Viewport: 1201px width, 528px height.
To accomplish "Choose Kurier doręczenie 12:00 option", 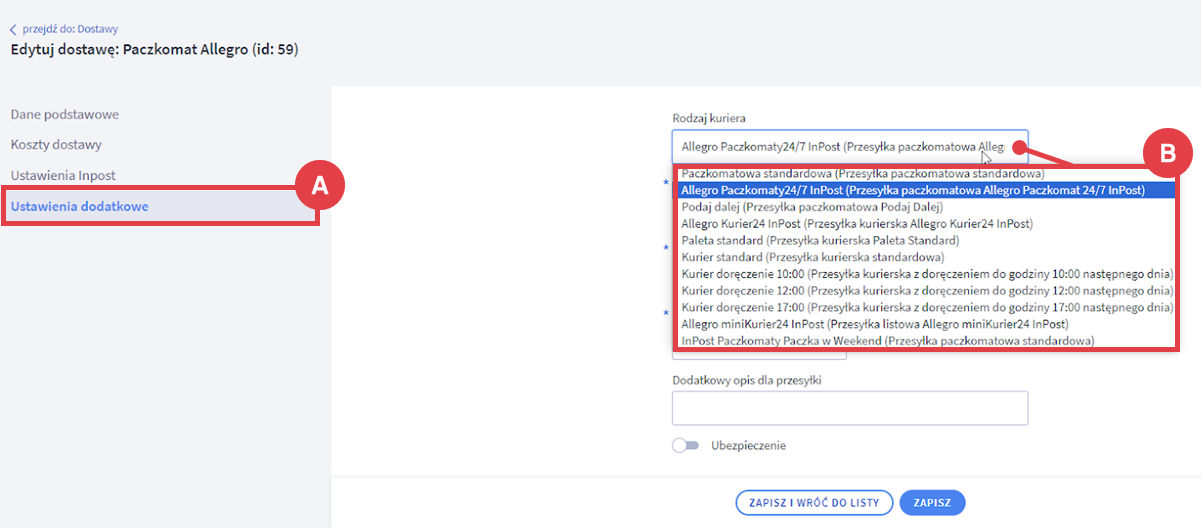I will pos(925,290).
